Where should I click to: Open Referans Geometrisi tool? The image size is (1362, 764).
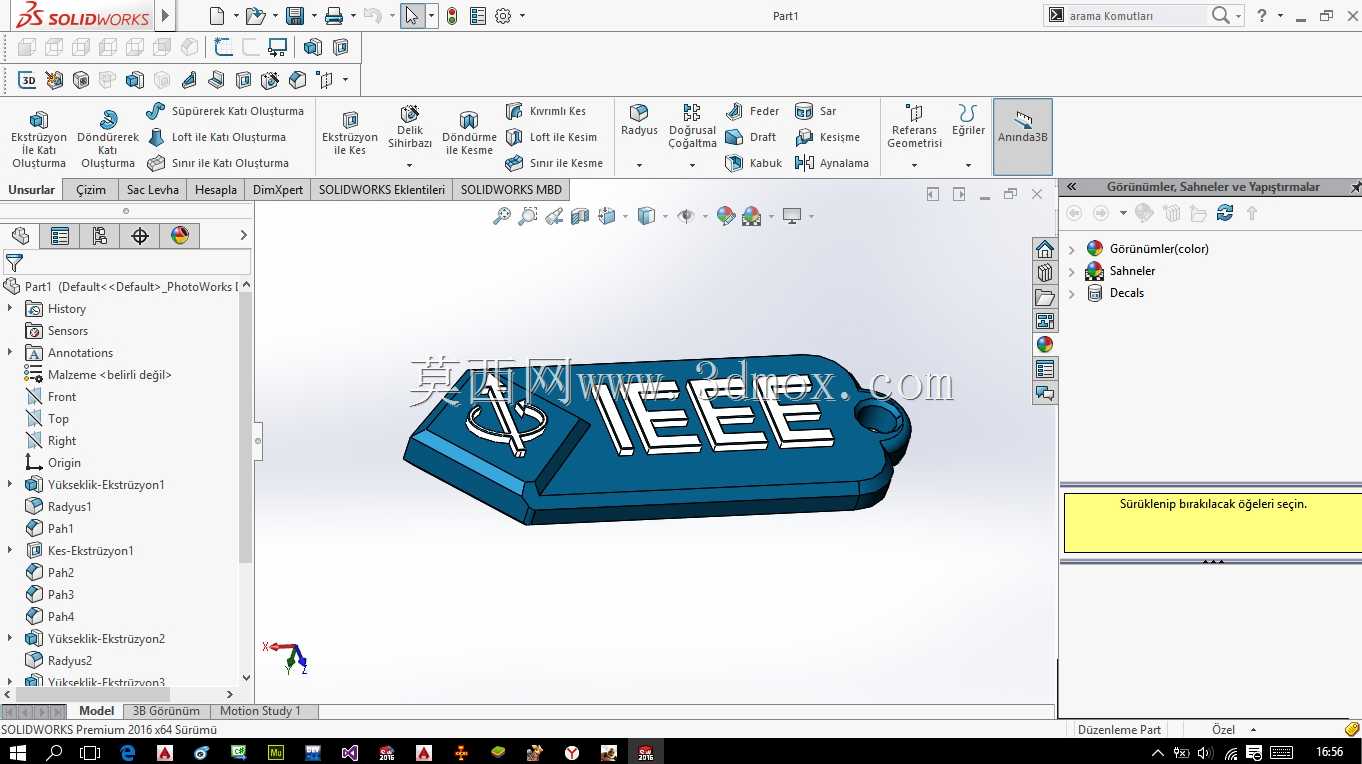click(914, 127)
